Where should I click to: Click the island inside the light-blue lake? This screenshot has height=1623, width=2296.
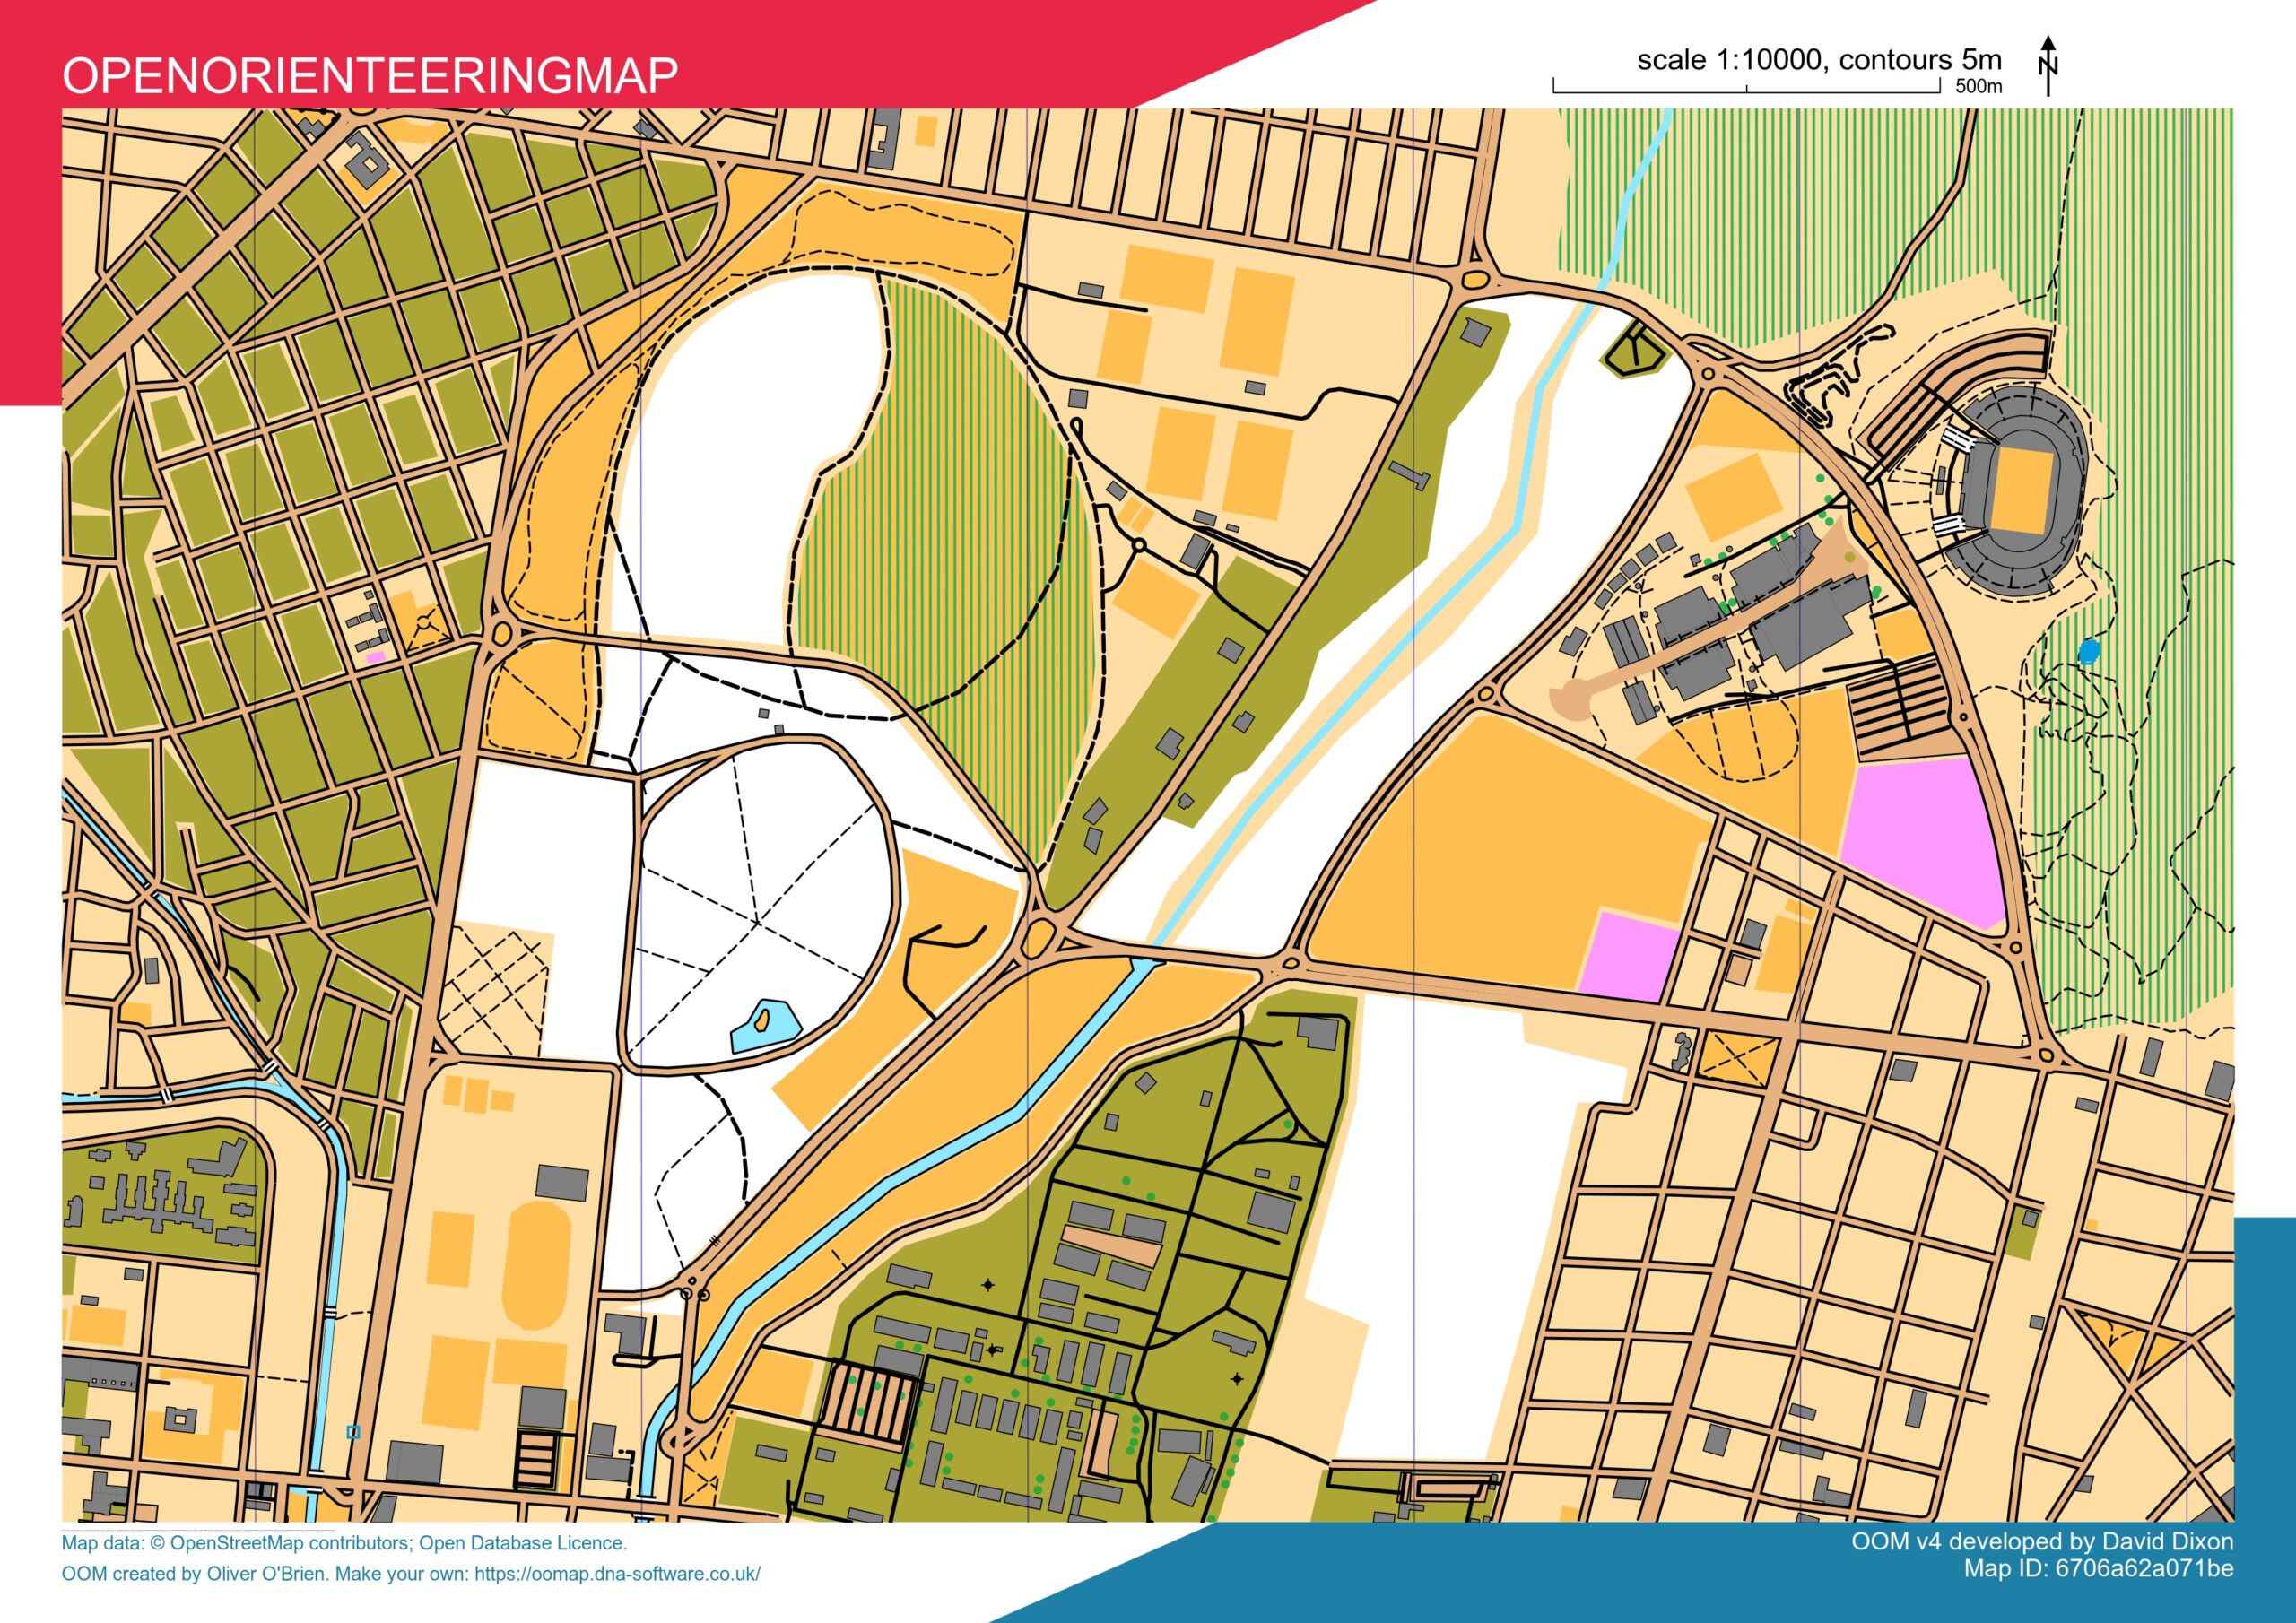pyautogui.click(x=761, y=1021)
